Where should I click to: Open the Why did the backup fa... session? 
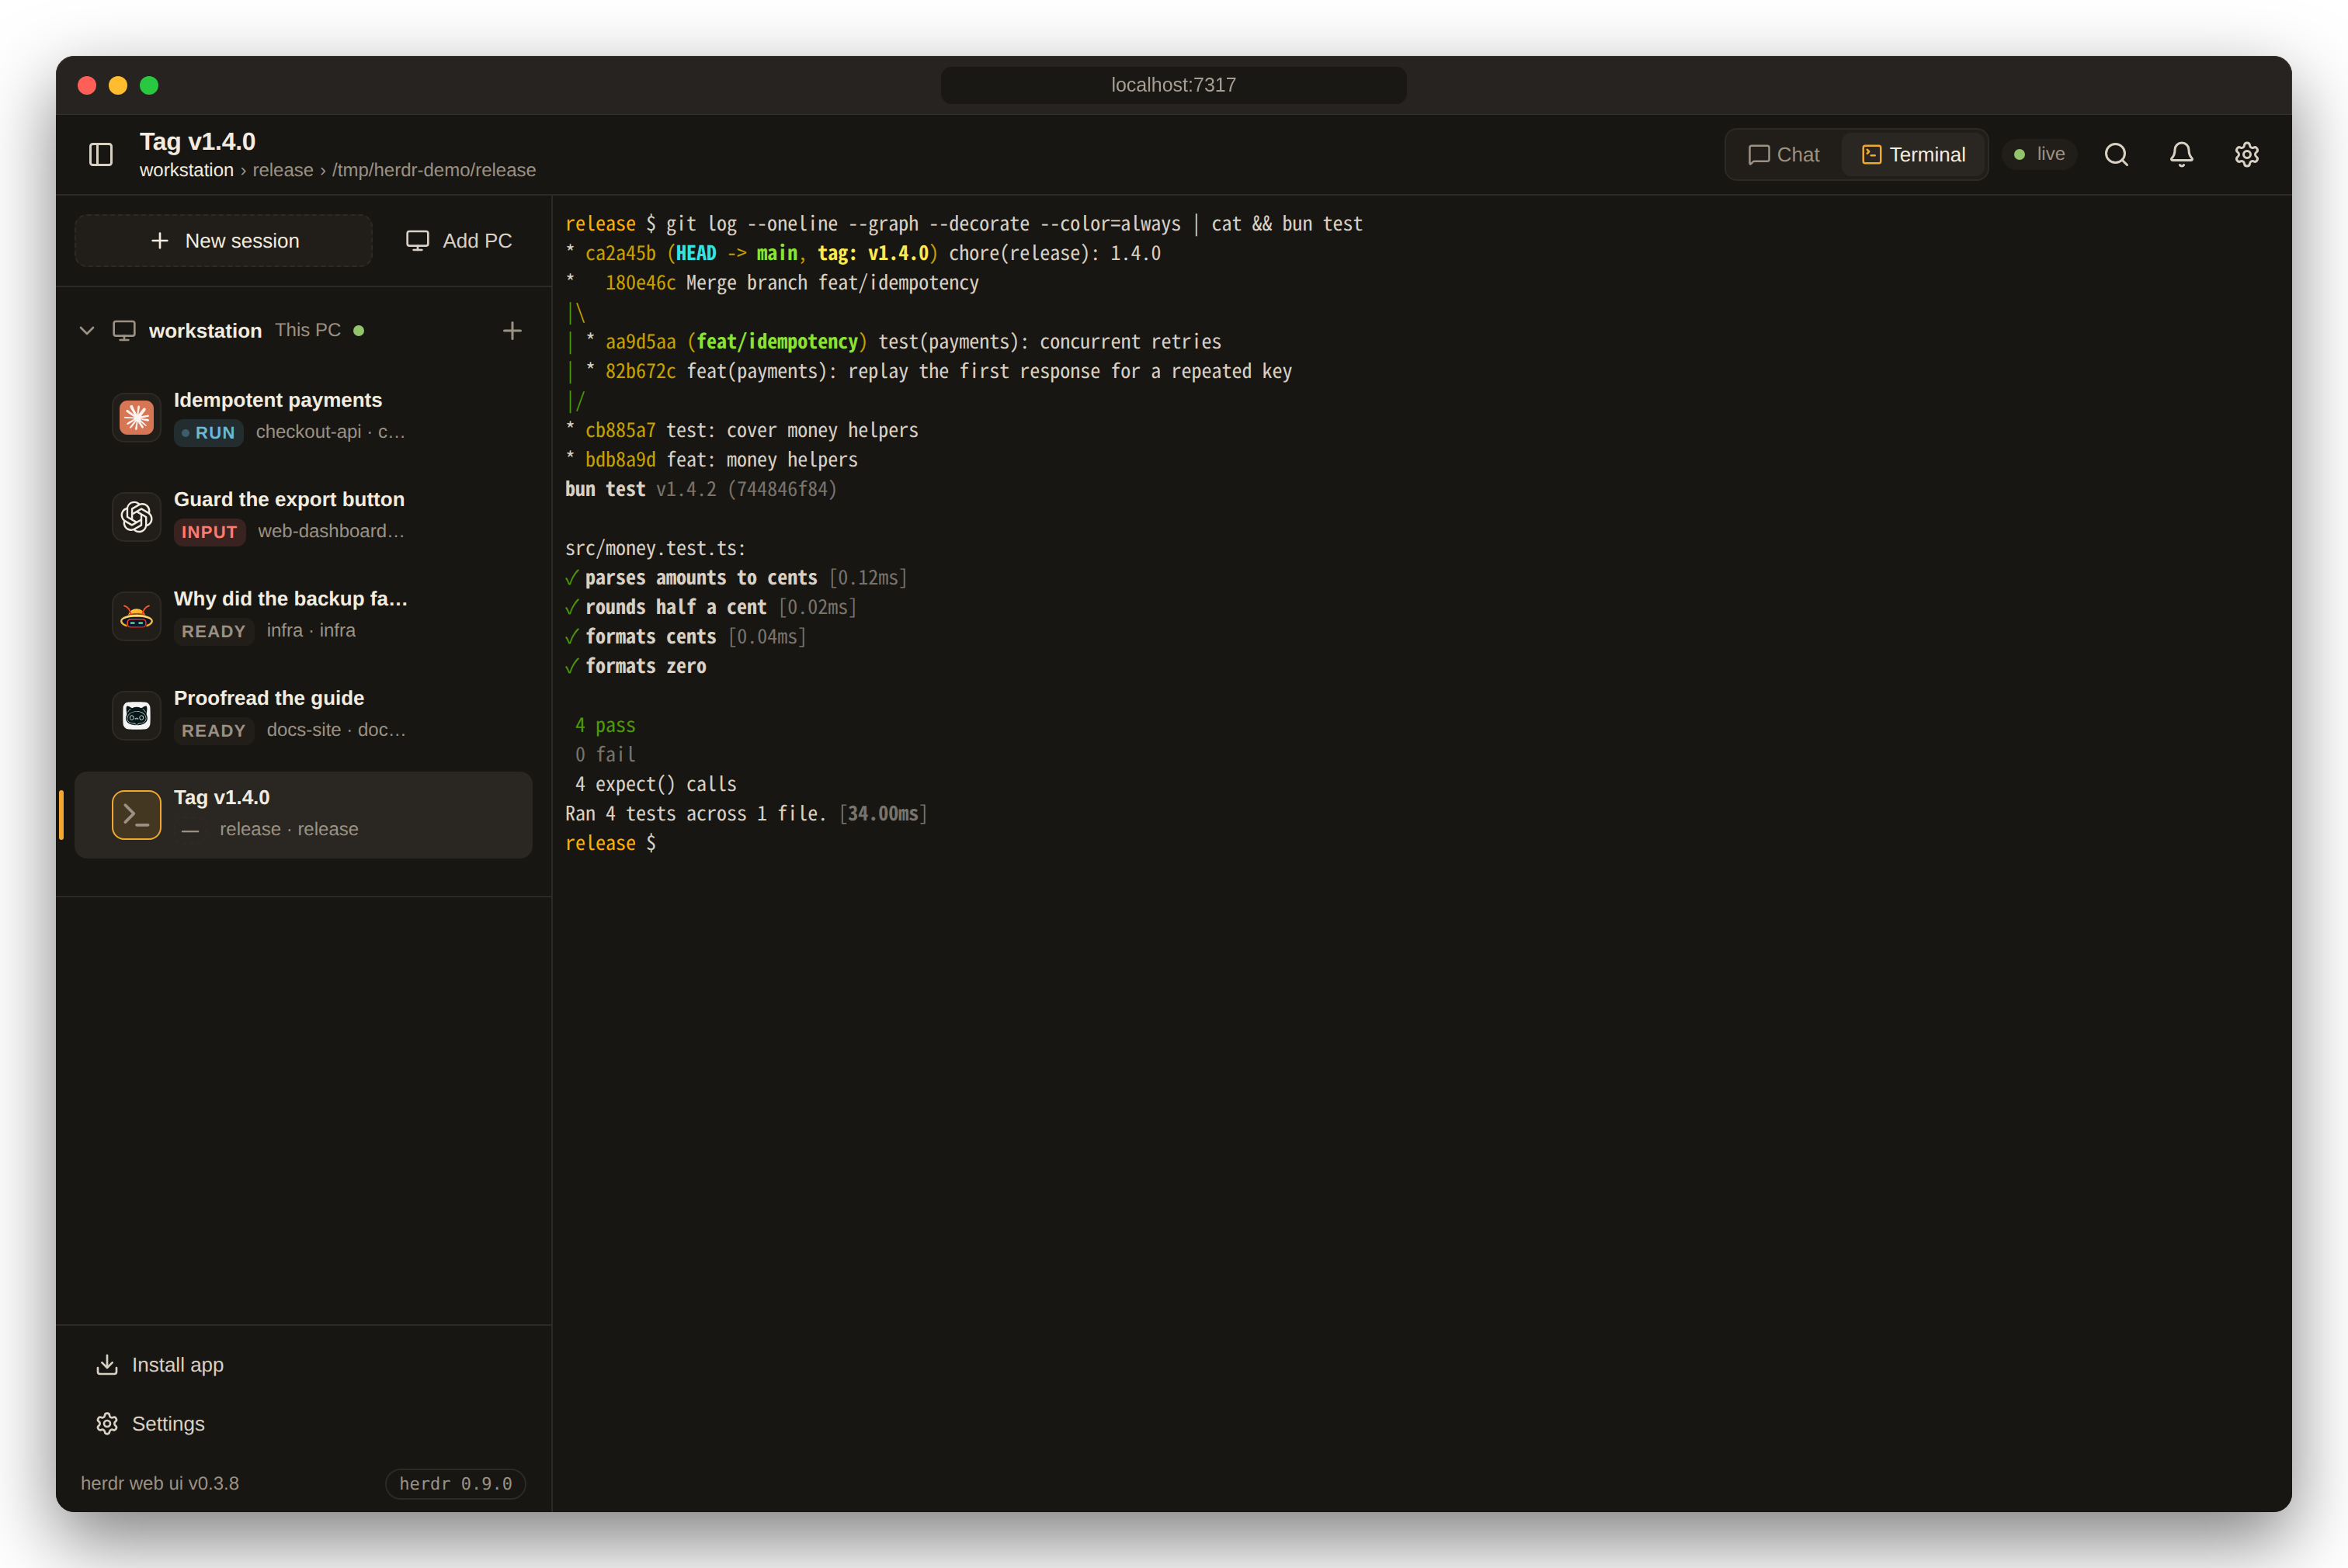(x=304, y=616)
